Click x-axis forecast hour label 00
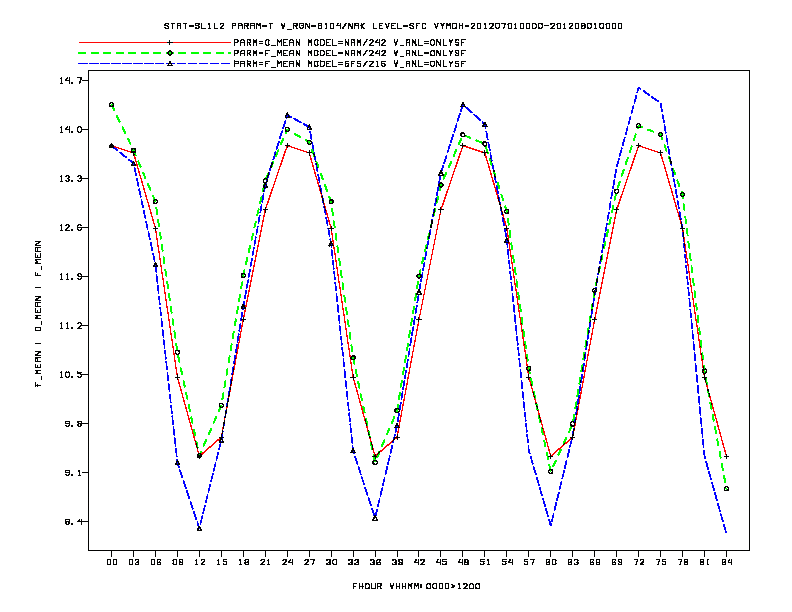The height and width of the screenshot is (612, 792). (x=112, y=562)
